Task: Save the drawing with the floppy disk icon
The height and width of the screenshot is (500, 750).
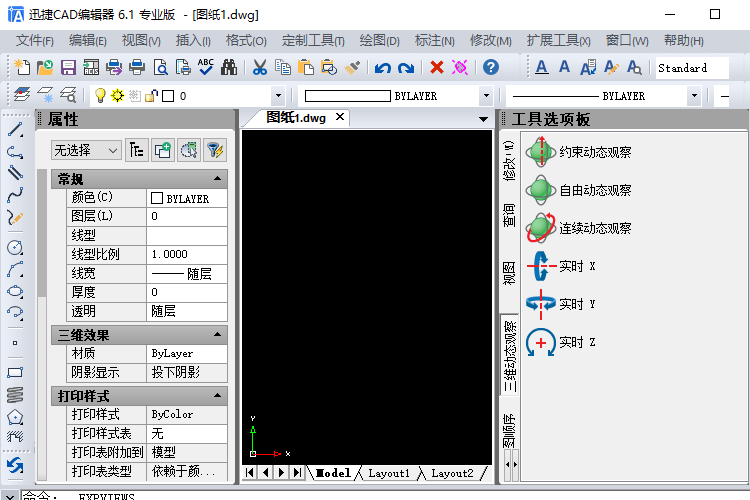Action: [x=68, y=67]
